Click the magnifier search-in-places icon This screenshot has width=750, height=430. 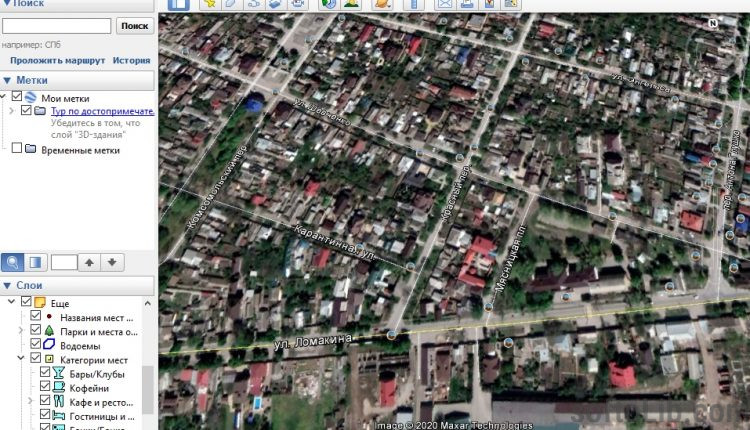click(x=12, y=262)
